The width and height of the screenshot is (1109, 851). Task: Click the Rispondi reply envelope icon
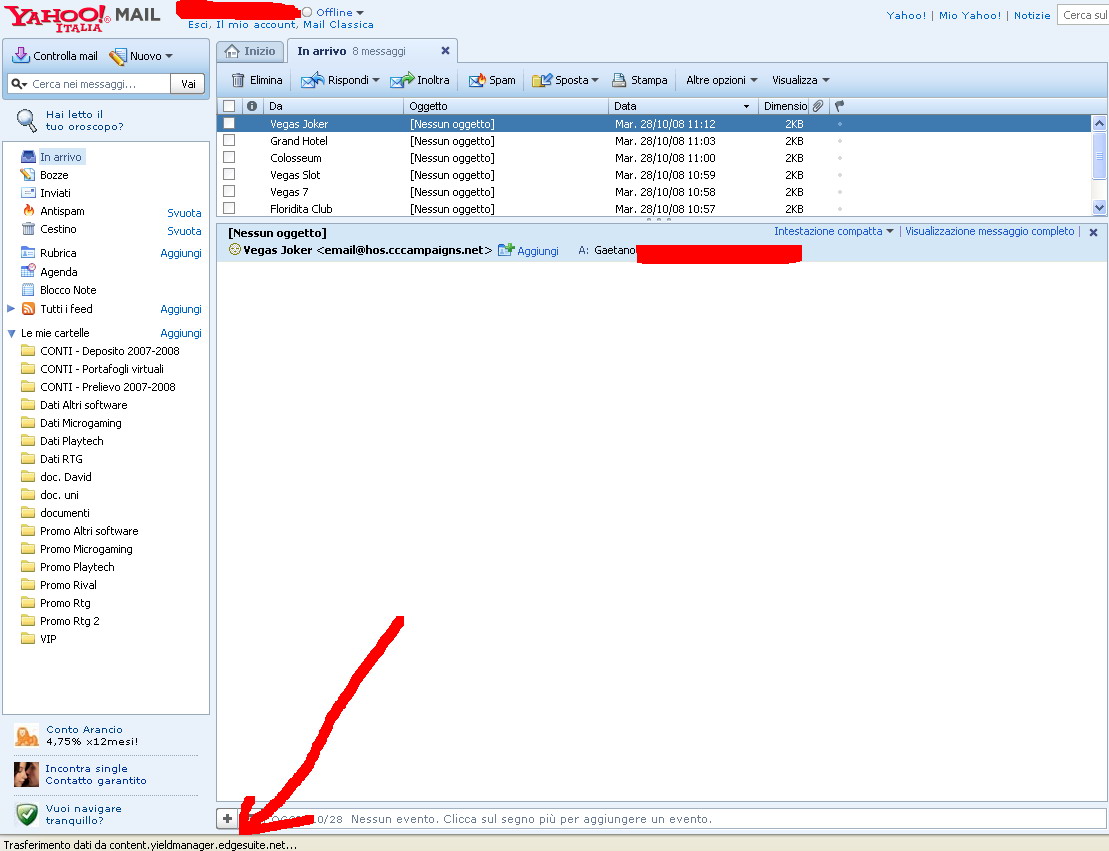click(312, 80)
